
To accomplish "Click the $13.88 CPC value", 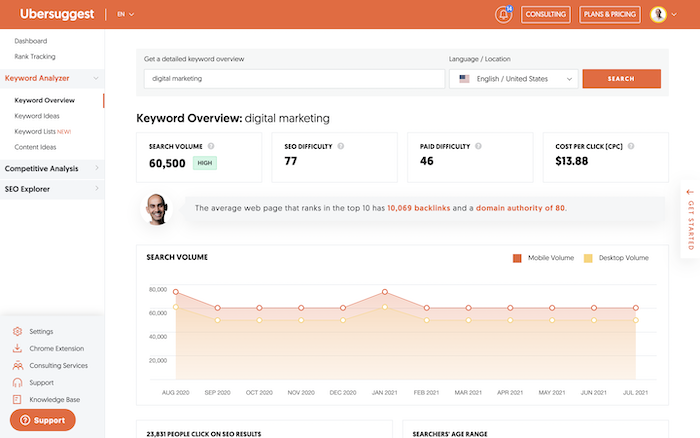I will [x=571, y=161].
